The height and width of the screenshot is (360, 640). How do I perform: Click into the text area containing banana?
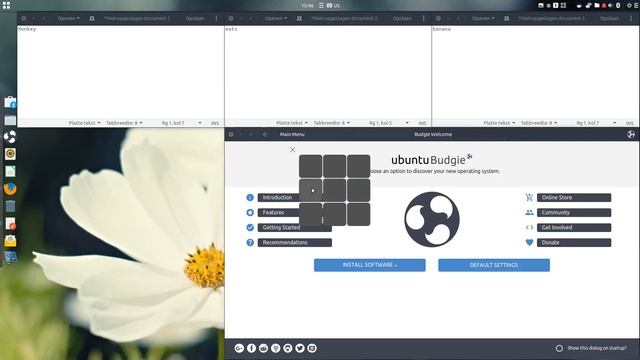535,72
